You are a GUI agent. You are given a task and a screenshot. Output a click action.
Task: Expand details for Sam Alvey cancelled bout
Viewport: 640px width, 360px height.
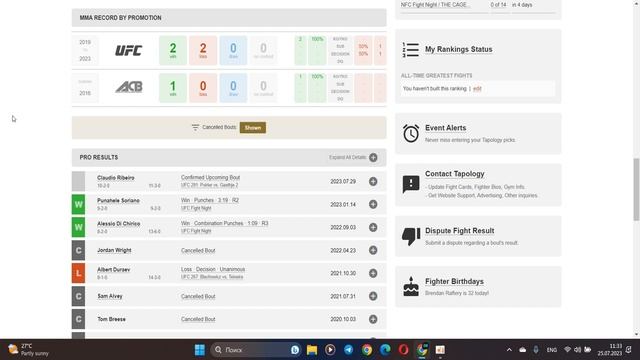coord(373,296)
